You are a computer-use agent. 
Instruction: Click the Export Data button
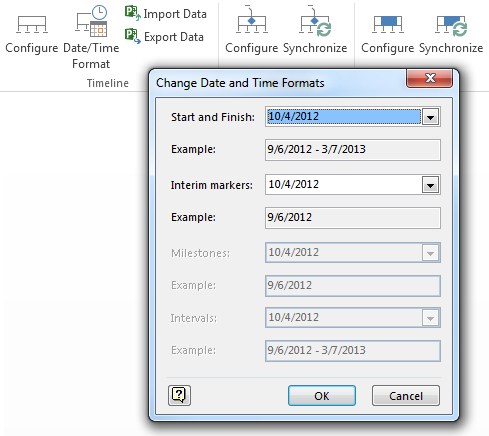click(x=164, y=37)
